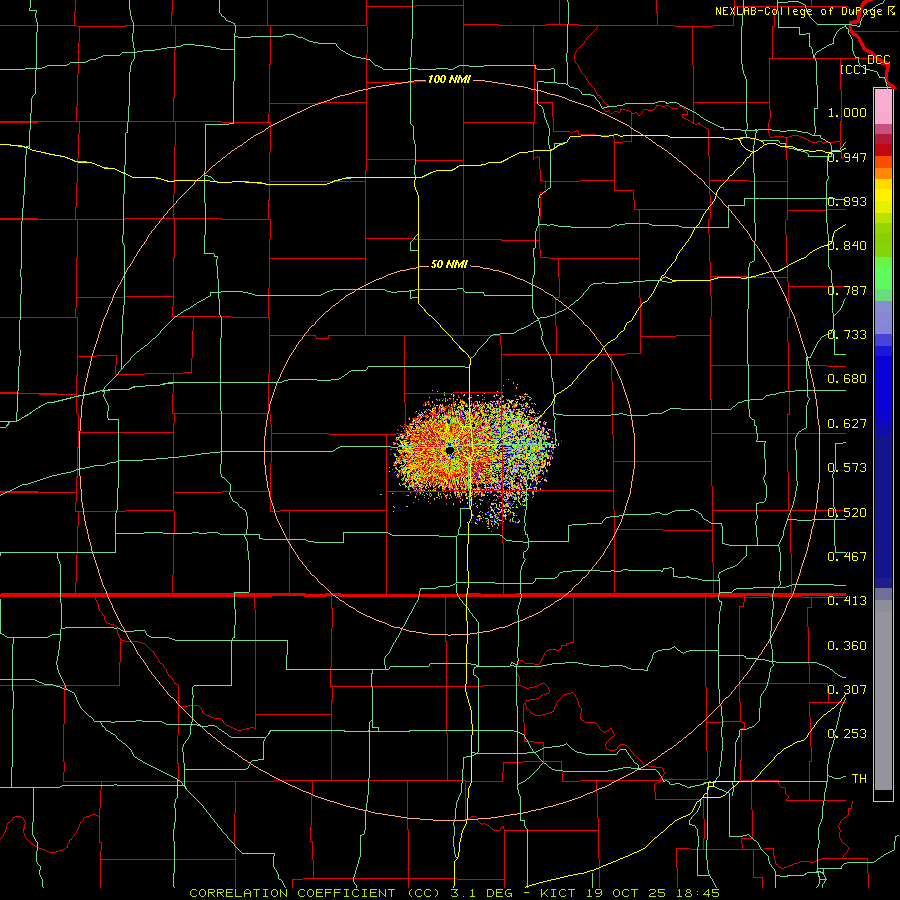Click the 0.893 scale label
900x900 pixels.
coord(847,201)
